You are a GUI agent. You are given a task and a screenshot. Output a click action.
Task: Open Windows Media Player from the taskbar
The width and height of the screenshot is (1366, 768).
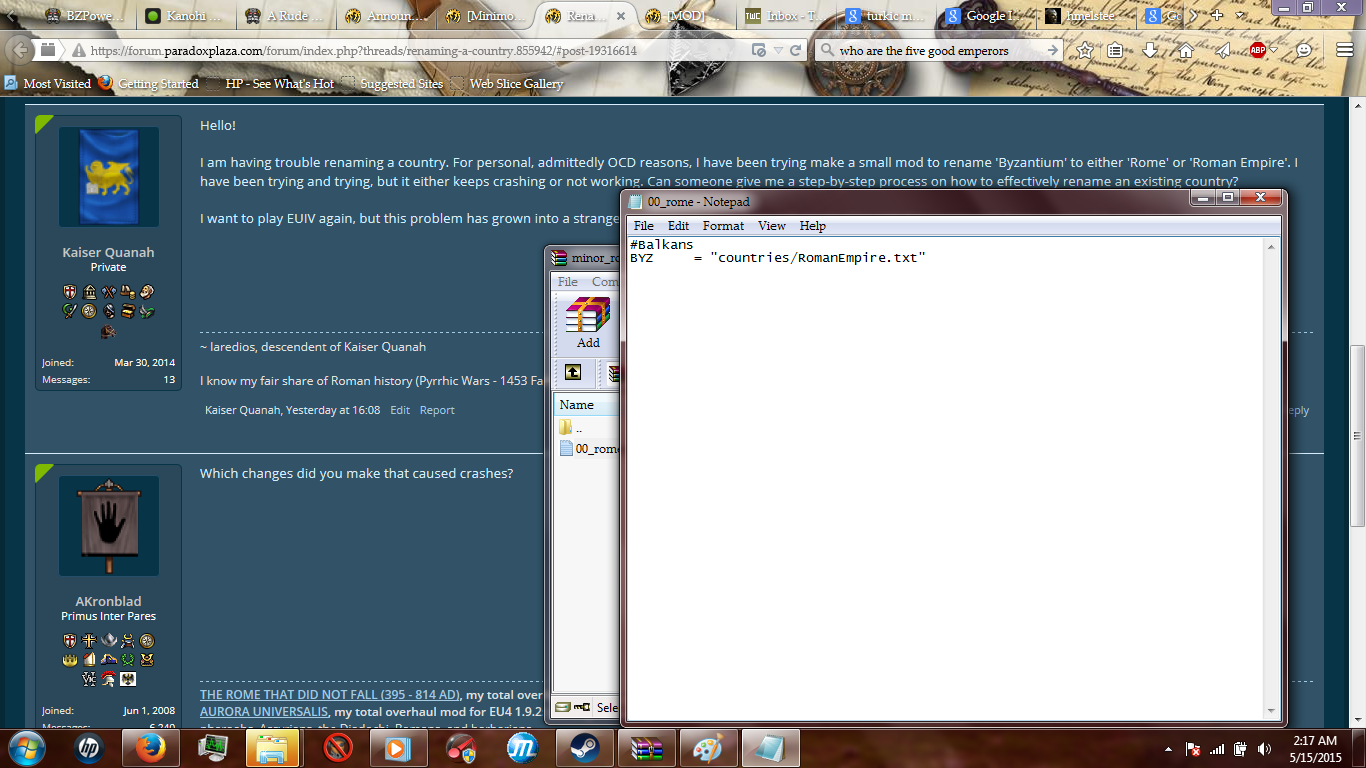pos(399,747)
